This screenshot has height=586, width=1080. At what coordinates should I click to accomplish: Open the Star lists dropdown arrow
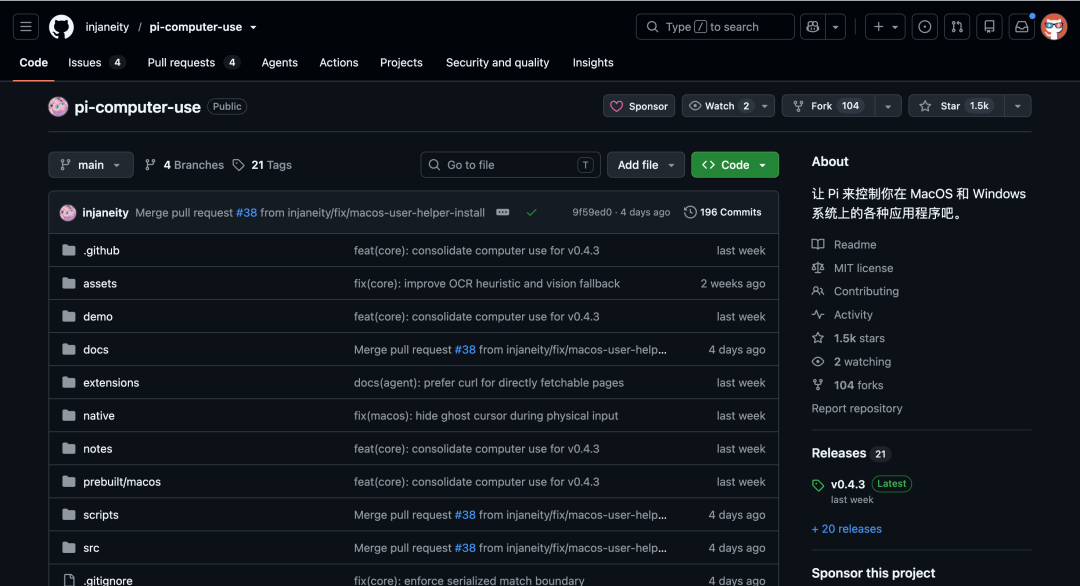click(1017, 106)
